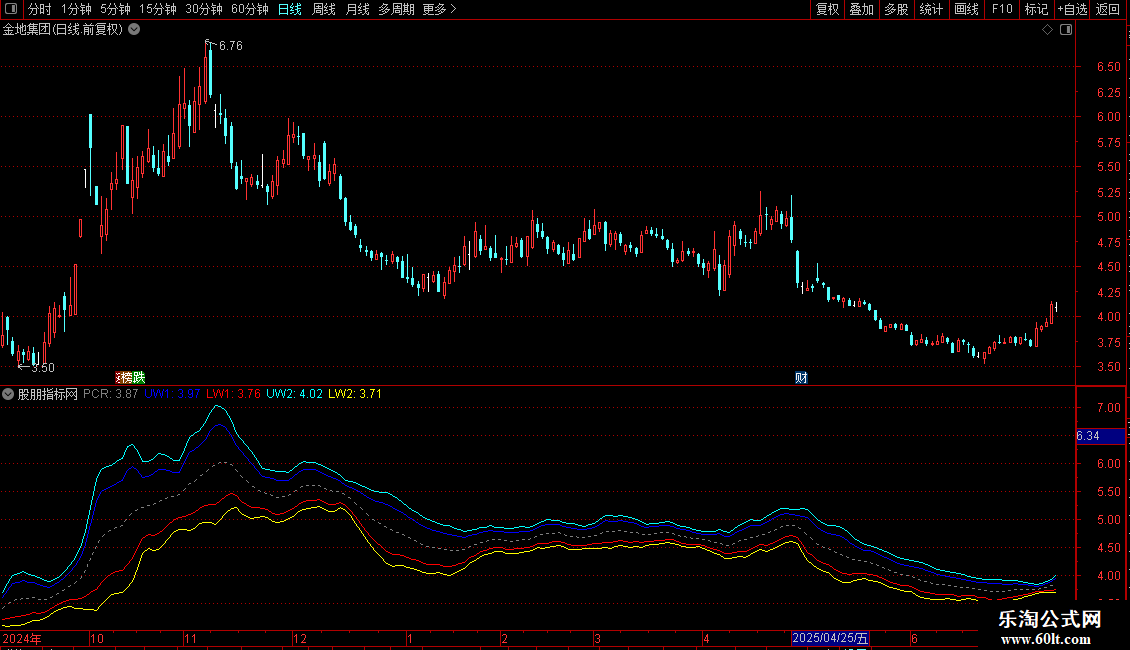
Task: Click the 4.75 price axis label
Action: pyautogui.click(x=1108, y=243)
